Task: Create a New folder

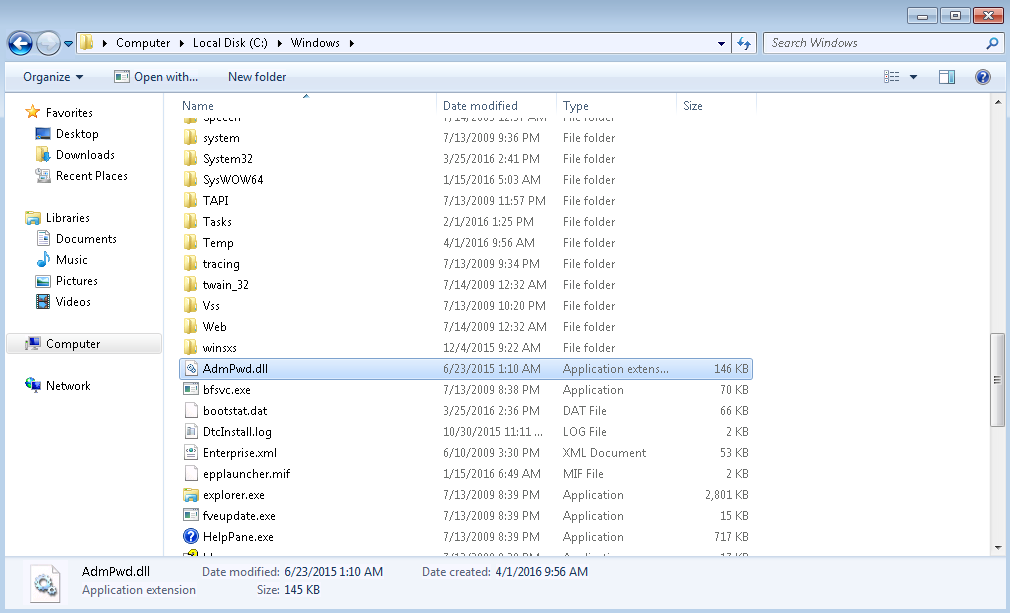Action: (257, 77)
